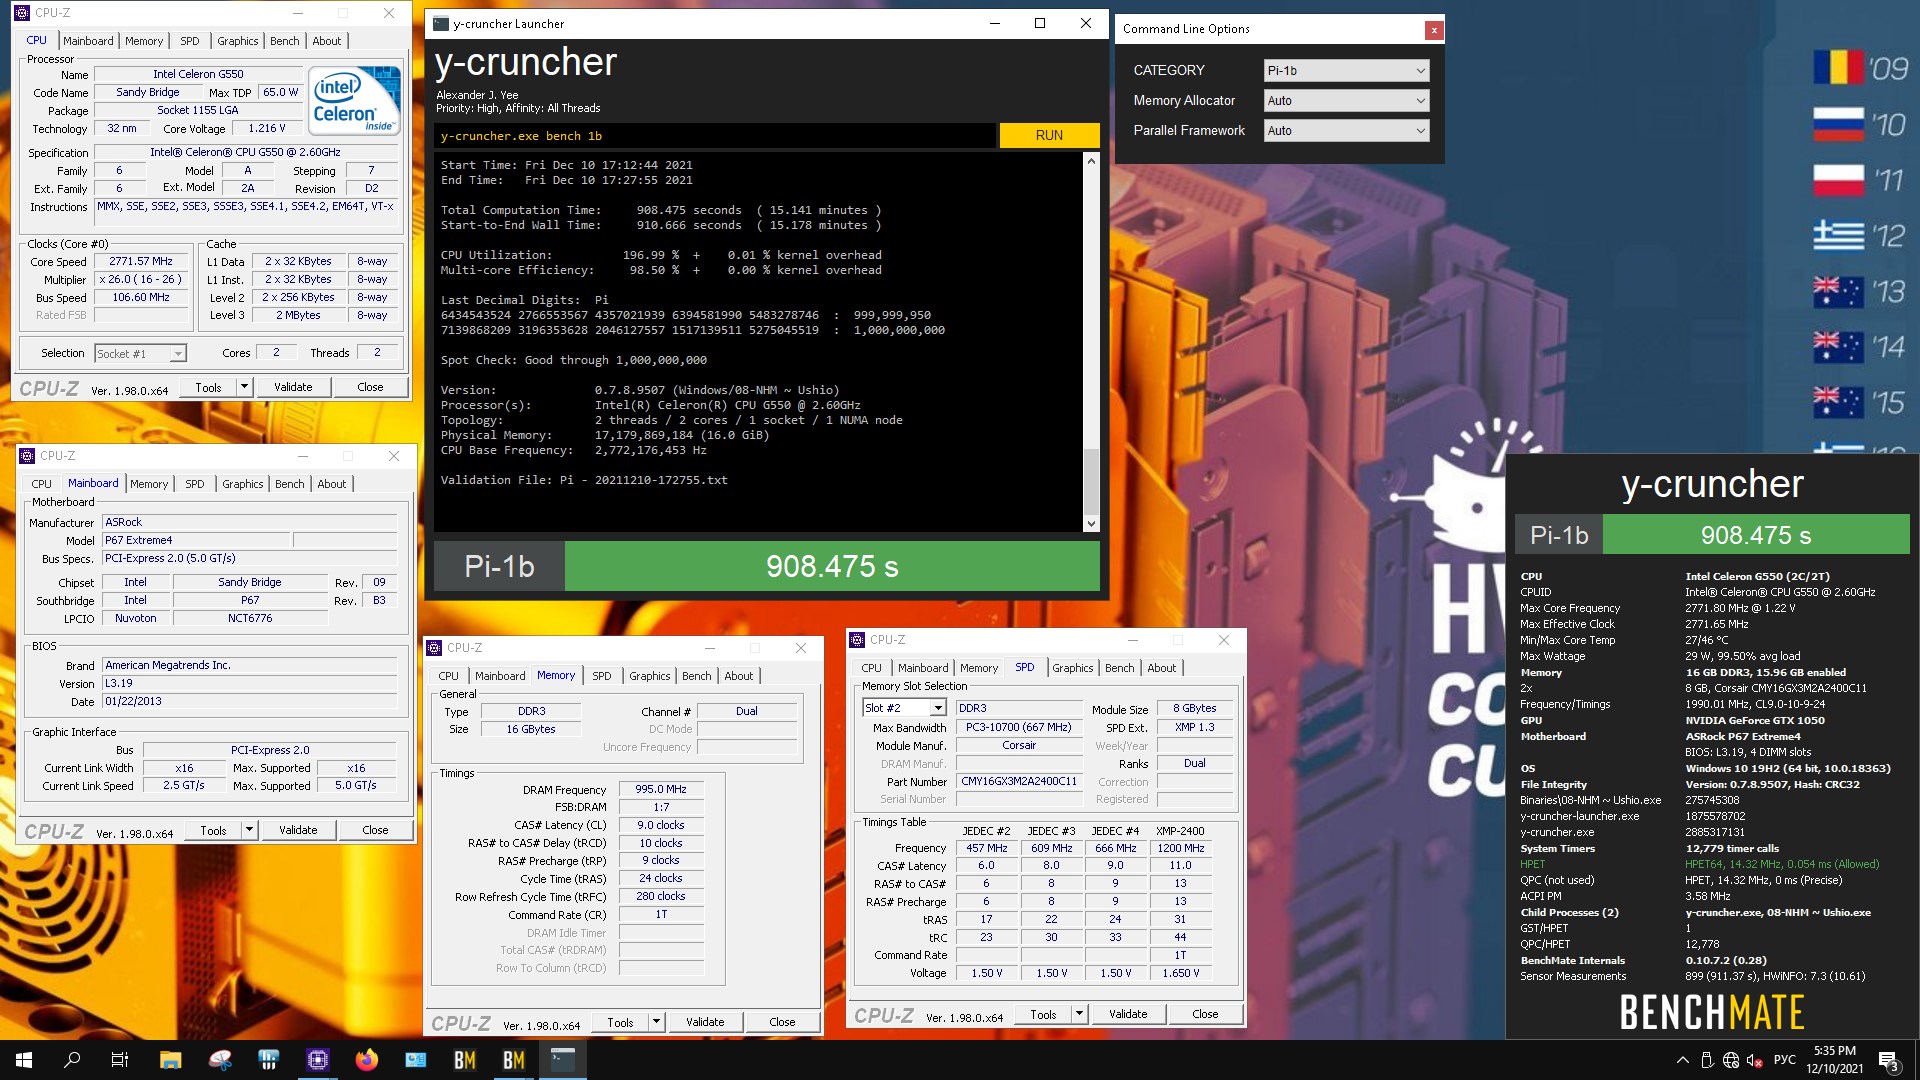This screenshot has height=1080, width=1920.
Task: Open File Explorer from the taskbar
Action: coord(170,1060)
